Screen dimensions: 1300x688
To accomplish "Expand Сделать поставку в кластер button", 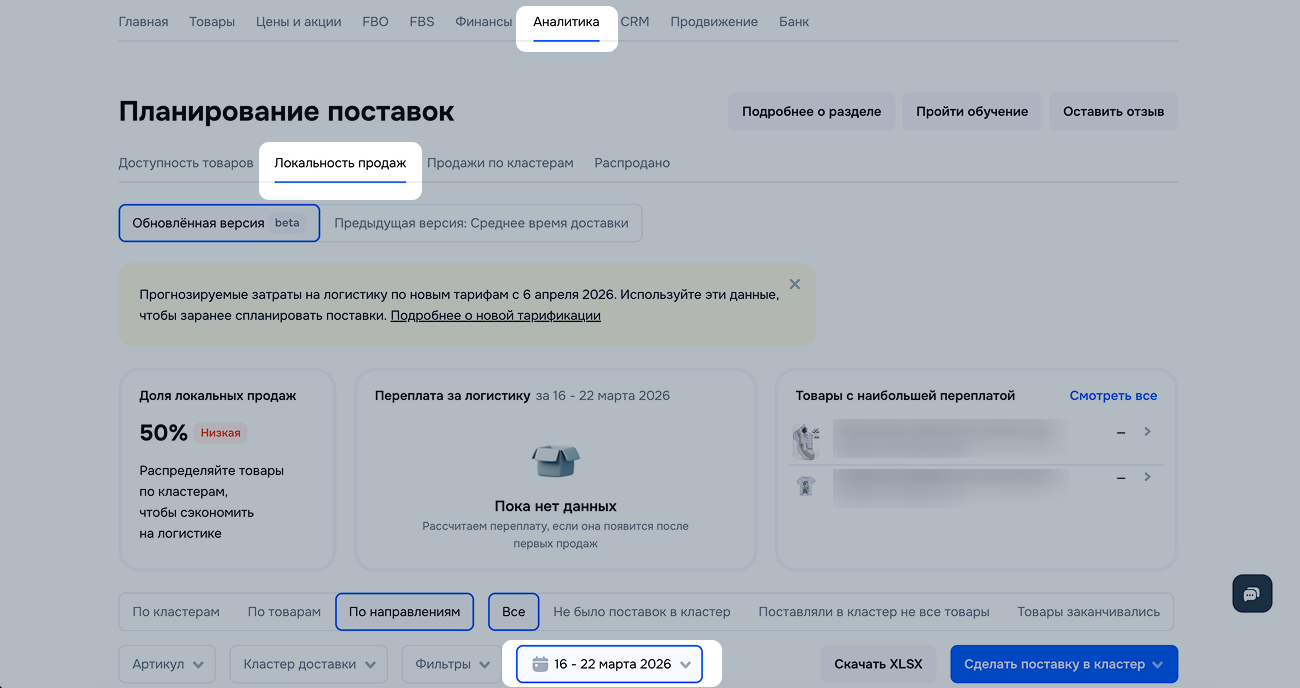I will point(1063,664).
